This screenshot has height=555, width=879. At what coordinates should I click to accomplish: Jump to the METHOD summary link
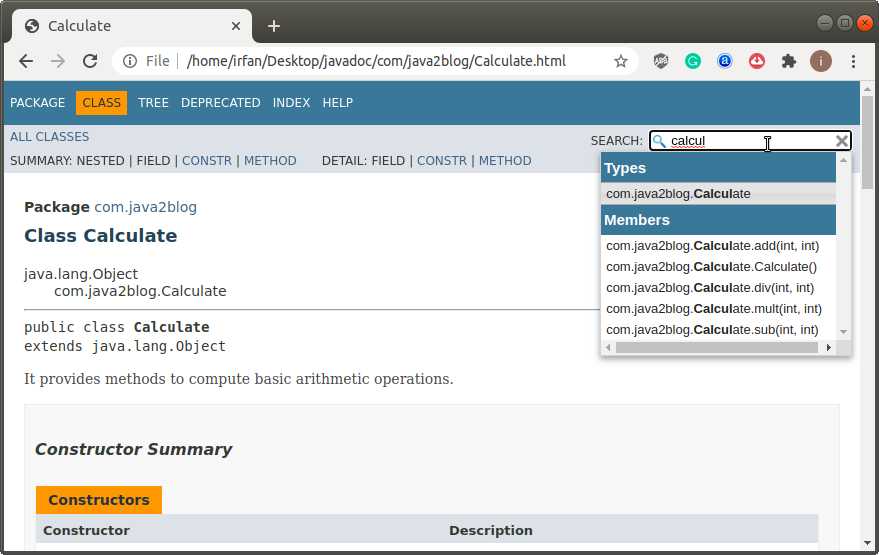pyautogui.click(x=270, y=161)
